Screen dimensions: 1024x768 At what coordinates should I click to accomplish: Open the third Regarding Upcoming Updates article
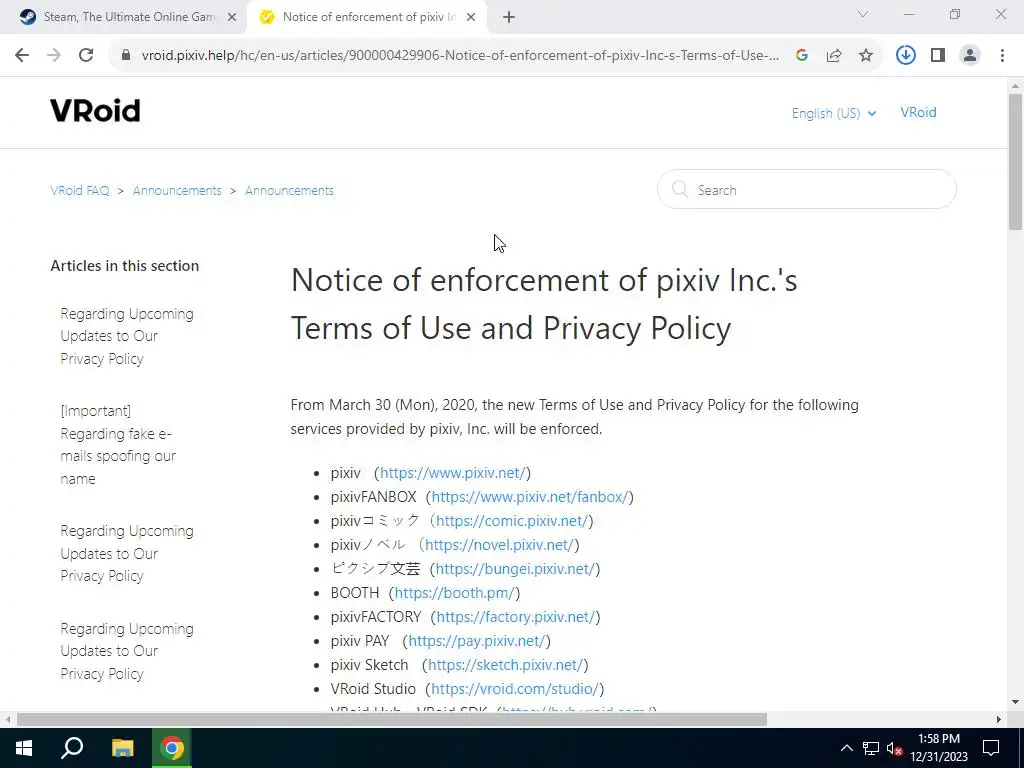click(x=127, y=651)
